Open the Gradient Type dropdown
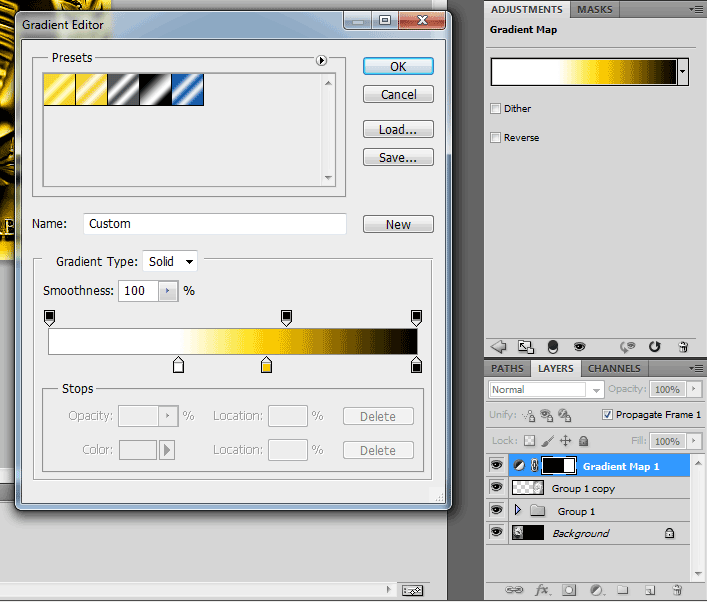Viewport: 707px width, 602px height. coord(170,262)
